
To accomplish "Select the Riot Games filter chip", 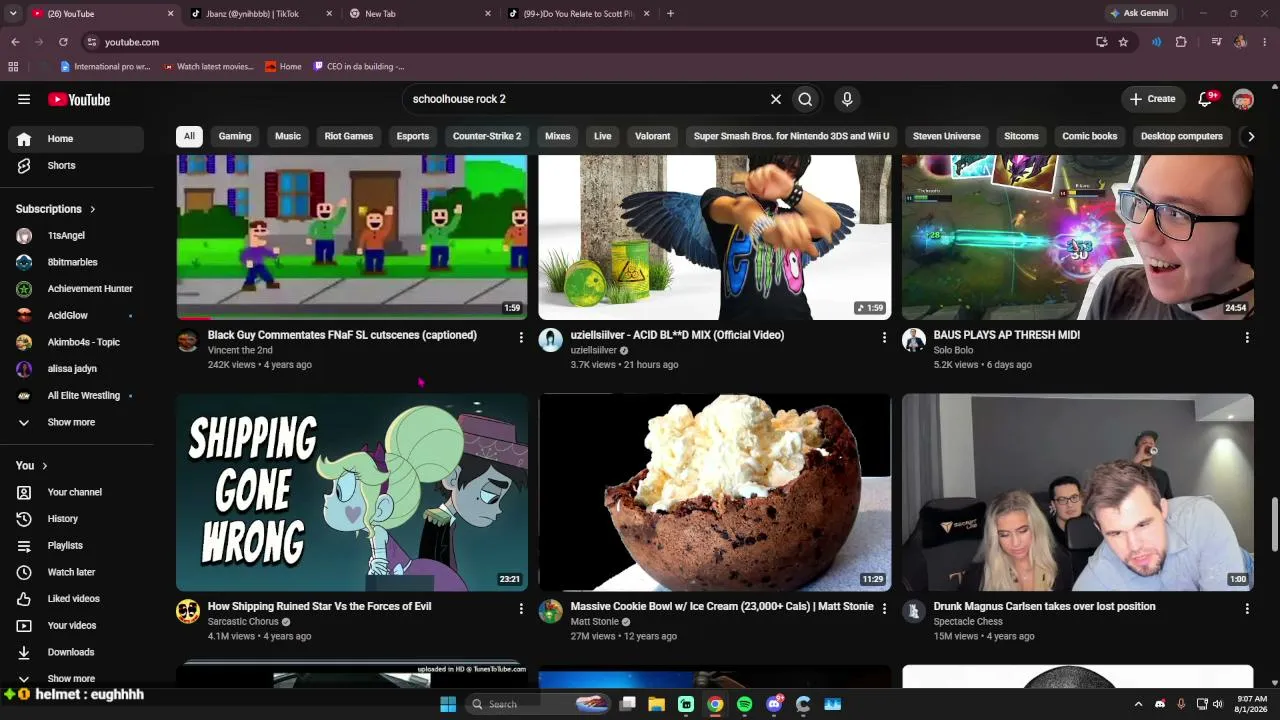I will pyautogui.click(x=349, y=136).
